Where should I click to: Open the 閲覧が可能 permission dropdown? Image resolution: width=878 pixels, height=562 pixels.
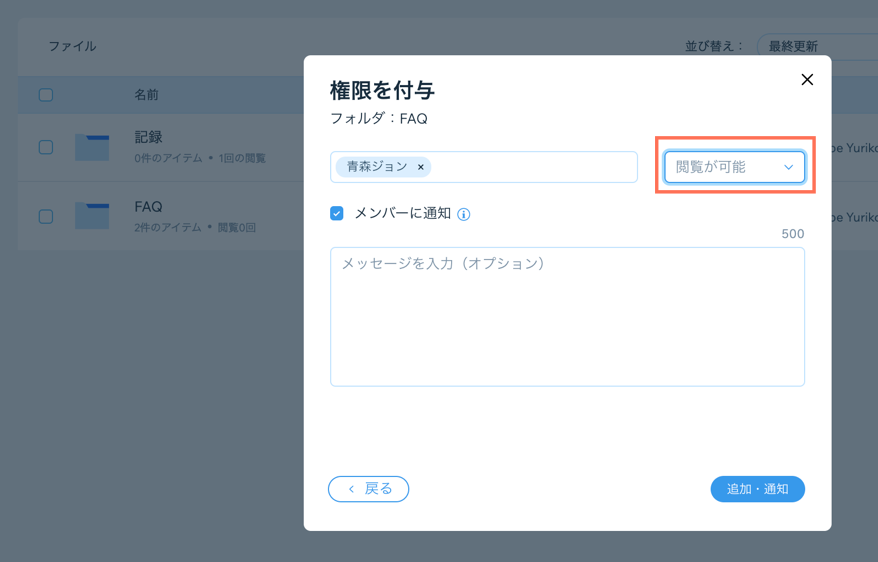click(x=735, y=167)
